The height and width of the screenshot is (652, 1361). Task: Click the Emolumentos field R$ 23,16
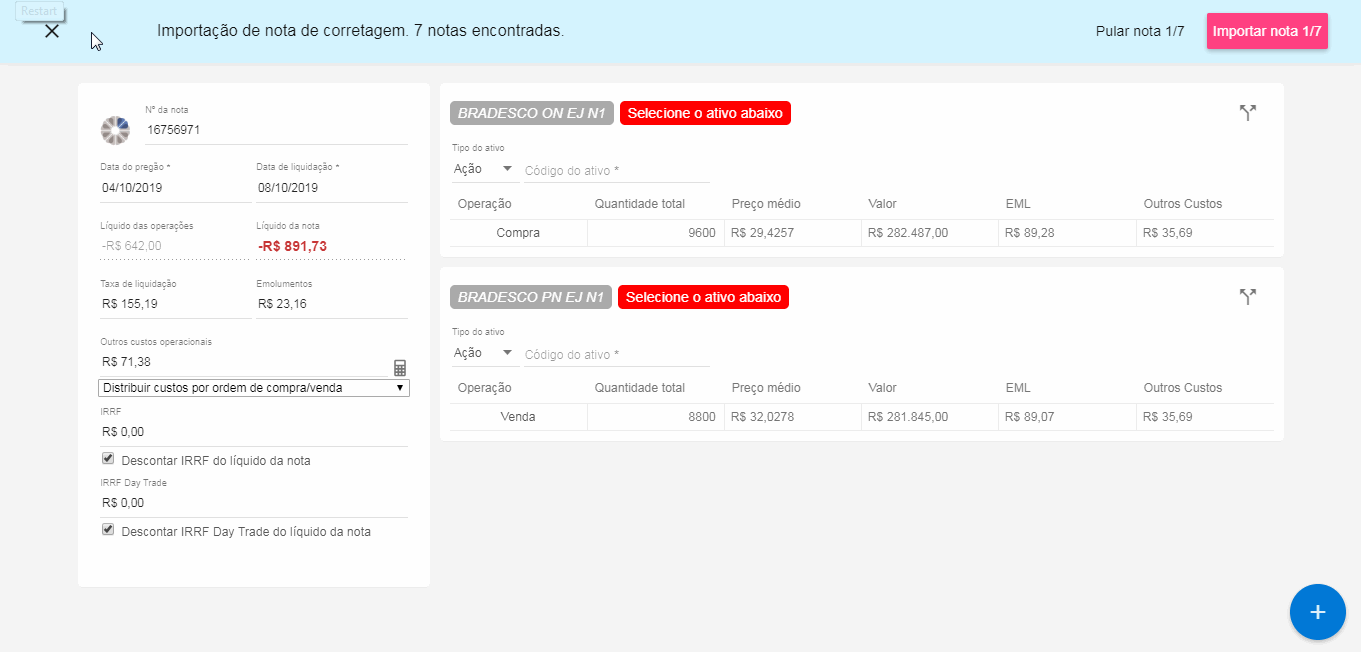coord(332,304)
